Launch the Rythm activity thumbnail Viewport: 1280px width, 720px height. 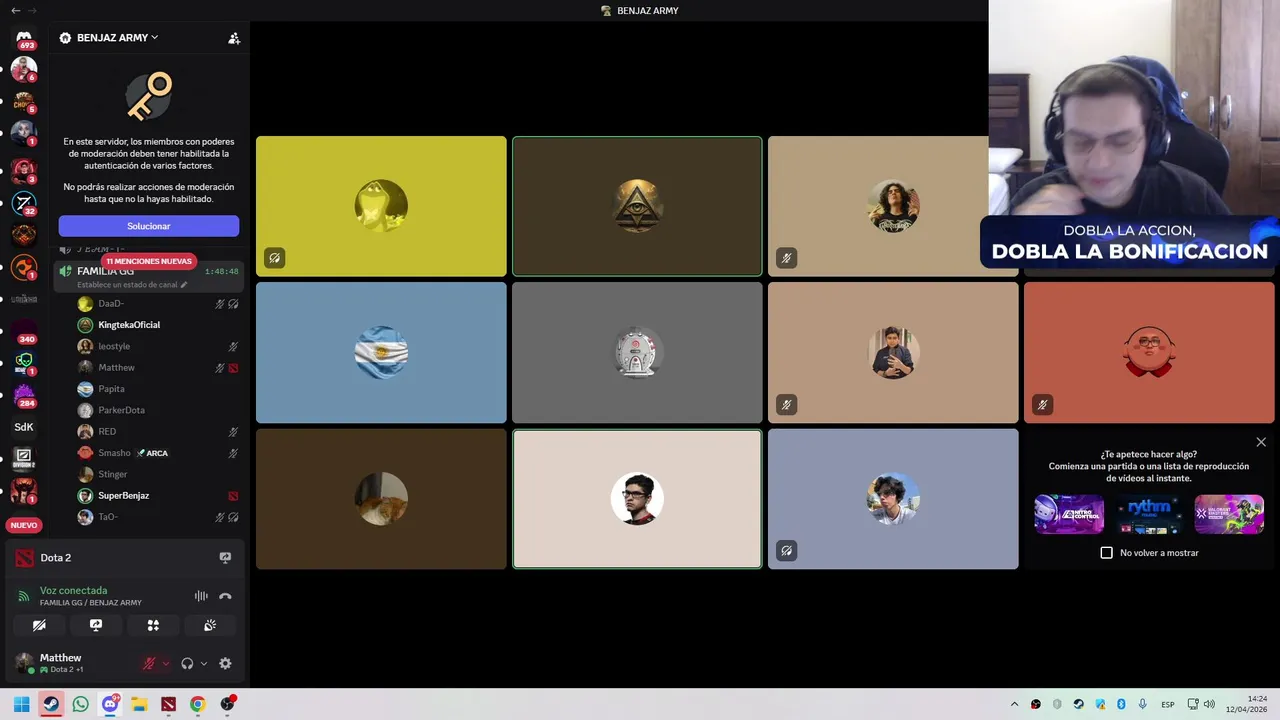pos(1149,514)
